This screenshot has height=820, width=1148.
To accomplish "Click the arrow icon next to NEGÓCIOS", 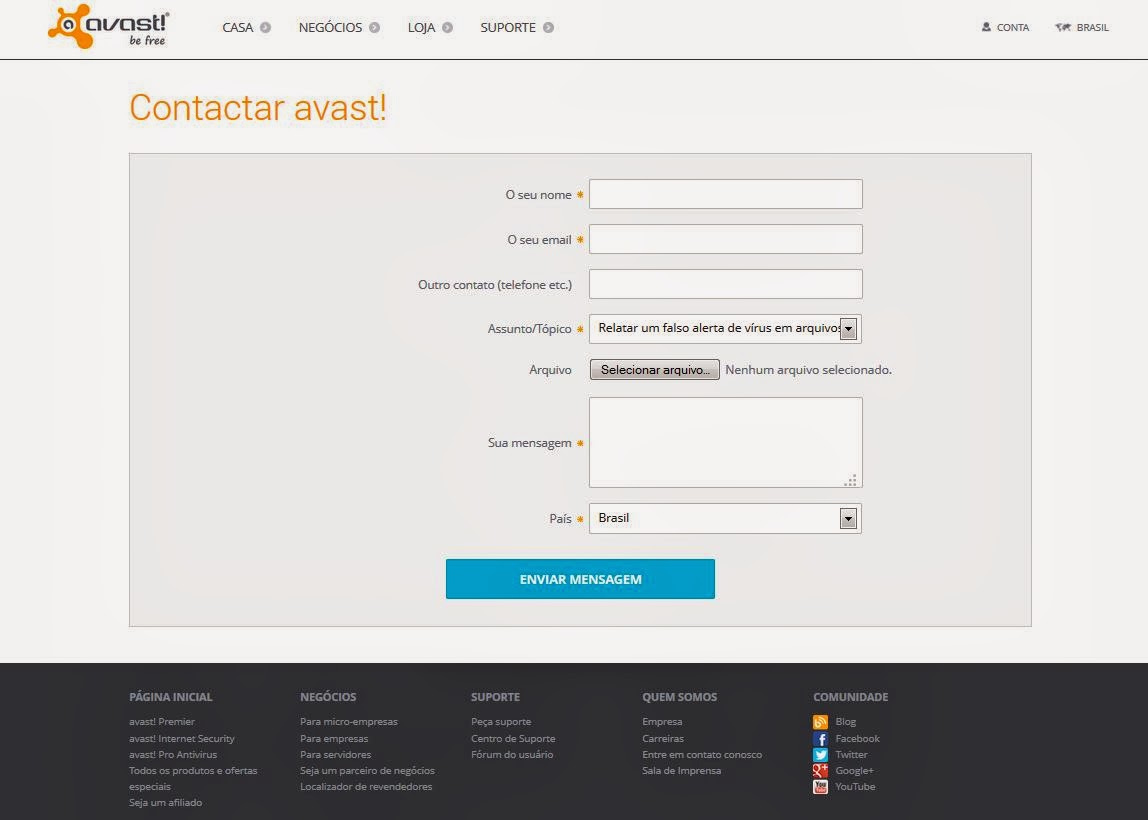I will [374, 28].
